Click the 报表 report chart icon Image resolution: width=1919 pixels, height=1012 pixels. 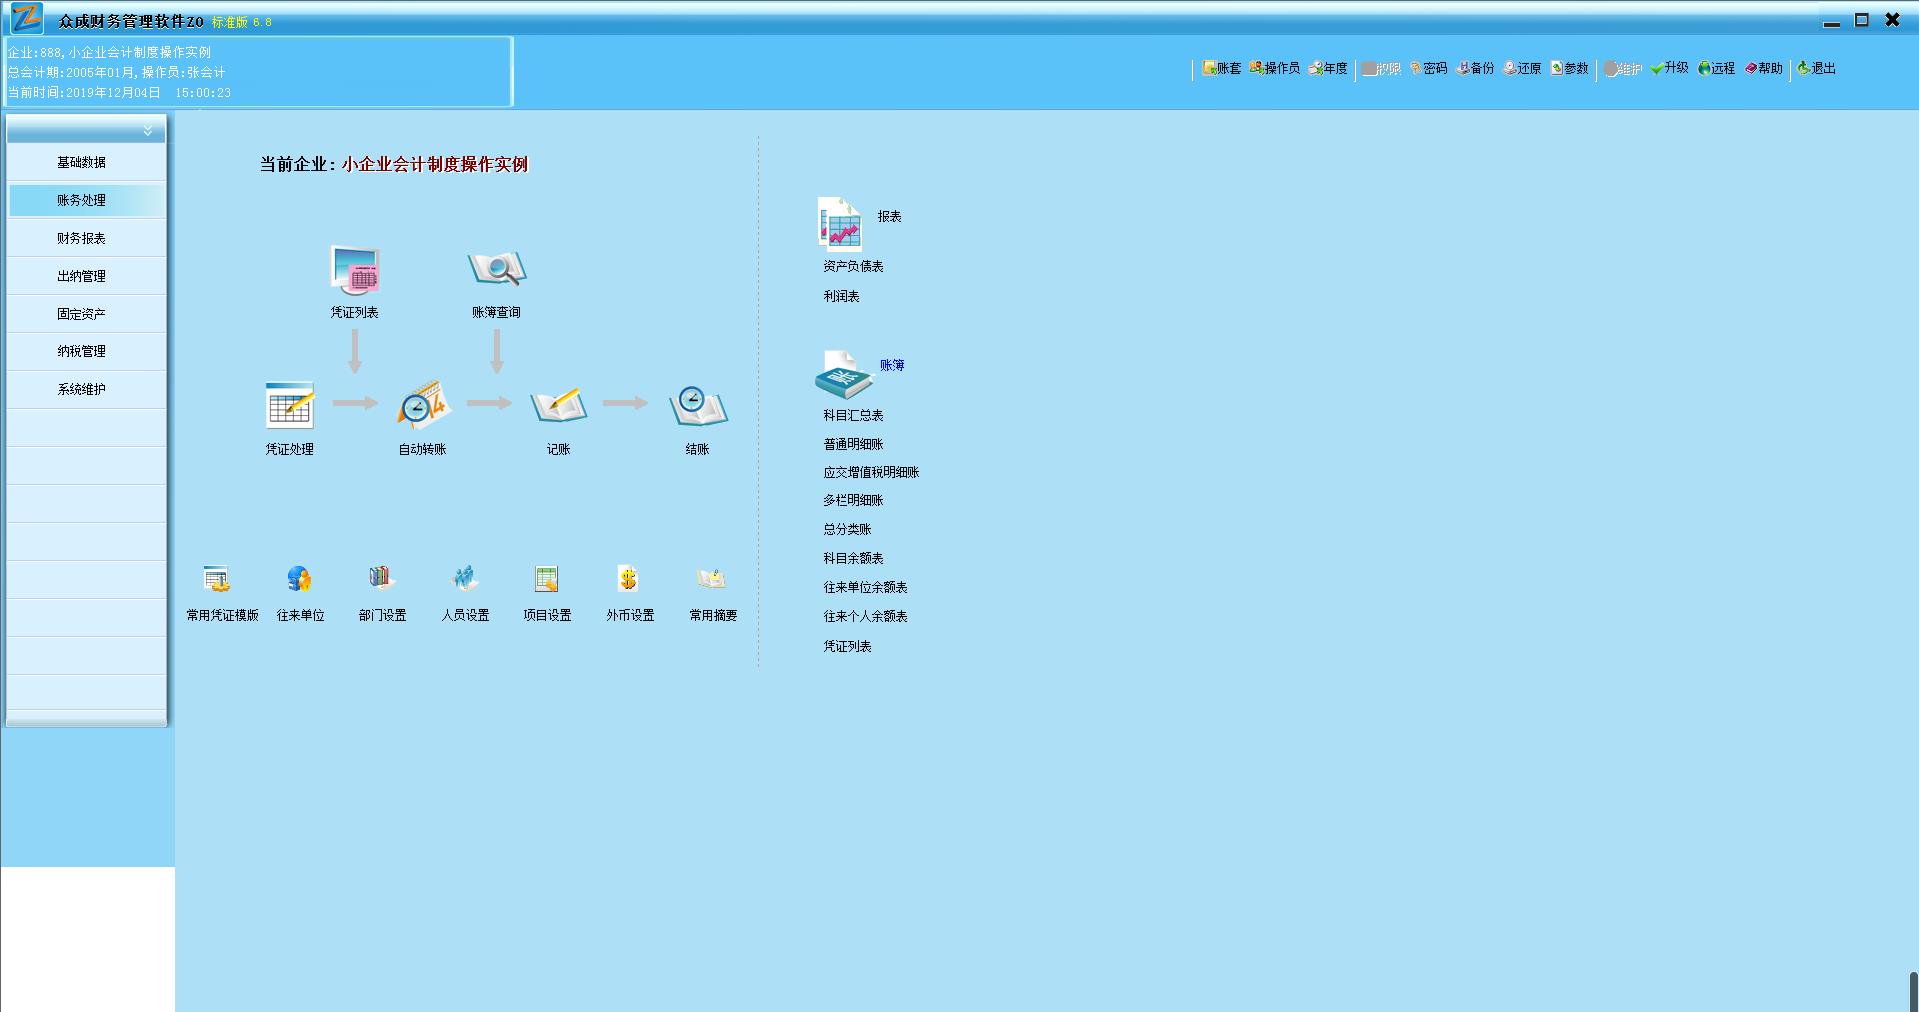(840, 222)
